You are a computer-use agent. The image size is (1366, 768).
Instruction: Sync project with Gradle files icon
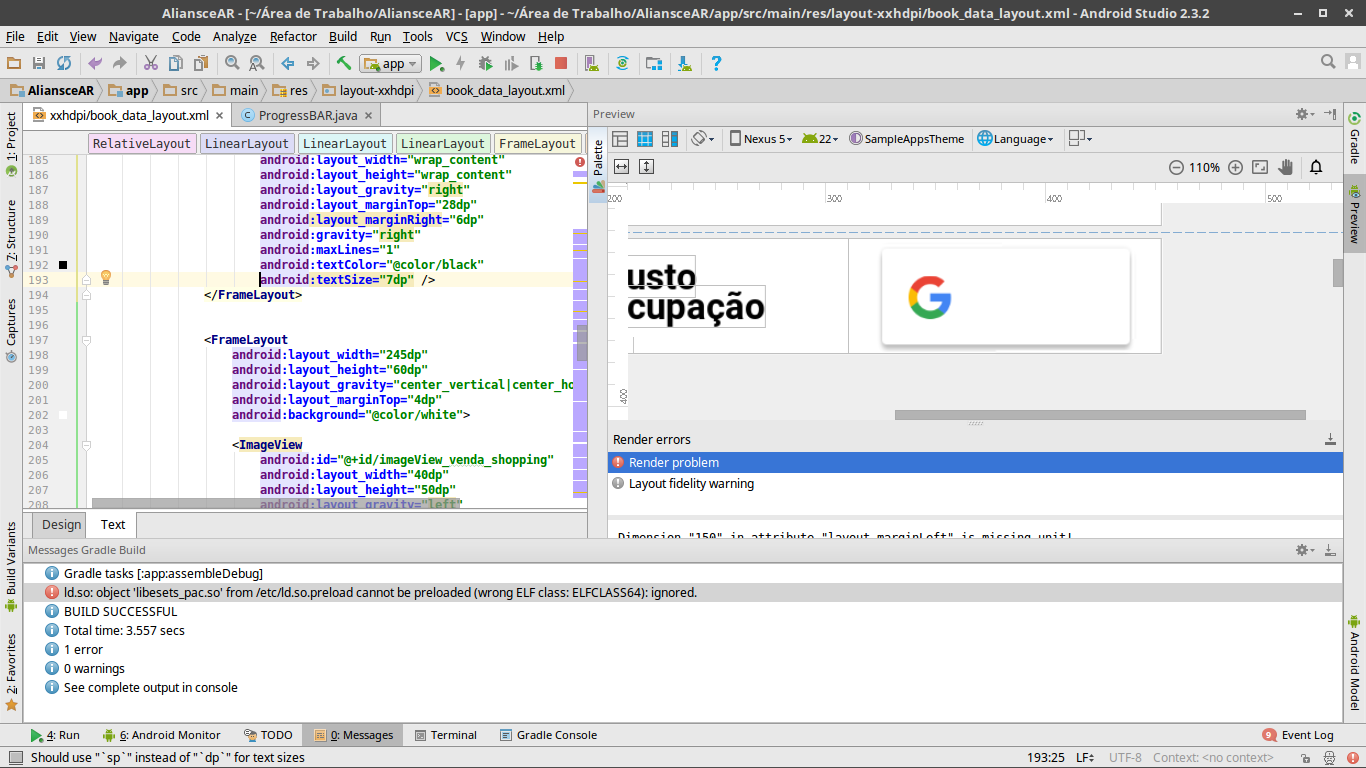click(622, 63)
